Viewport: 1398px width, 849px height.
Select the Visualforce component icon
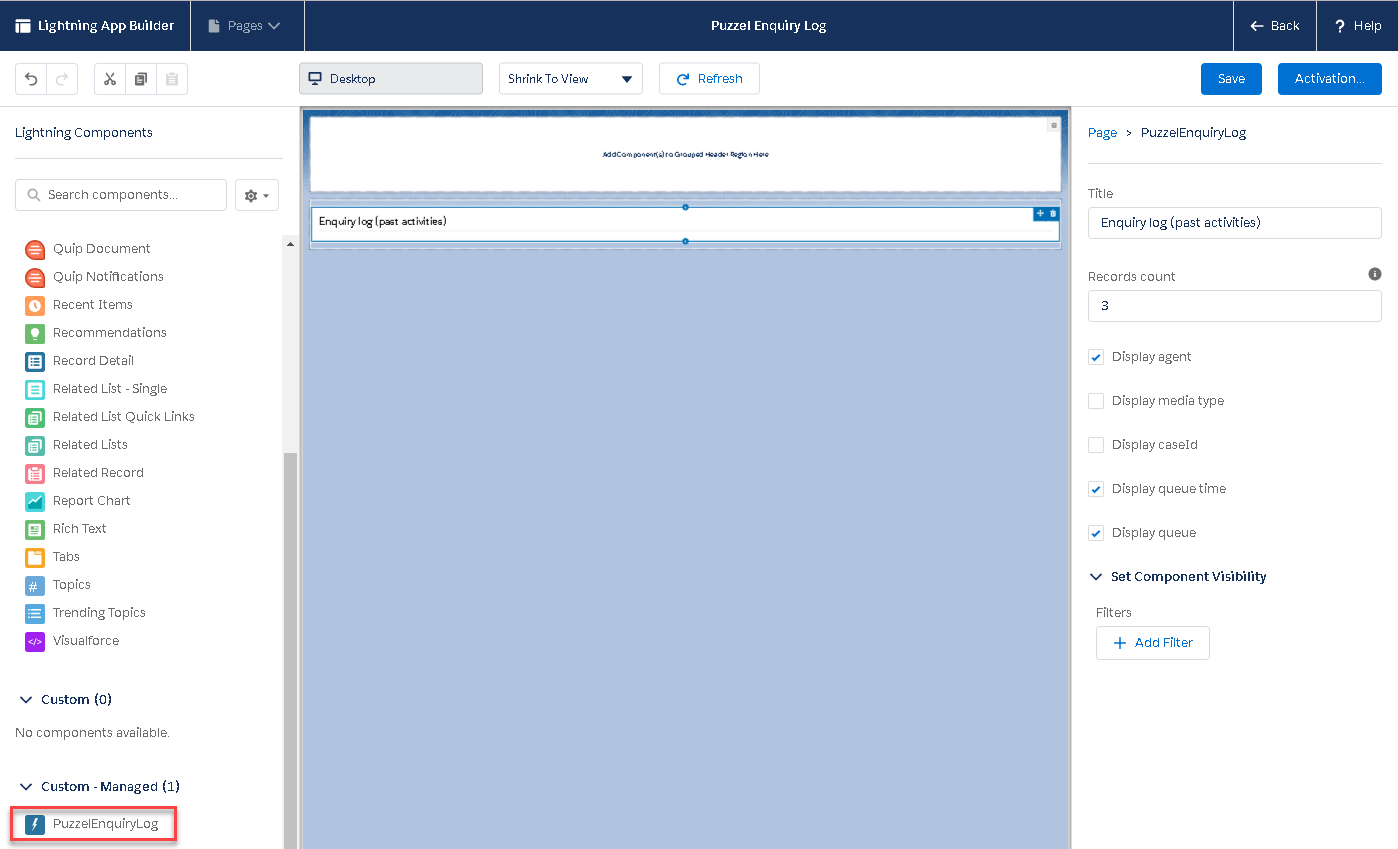coord(35,641)
